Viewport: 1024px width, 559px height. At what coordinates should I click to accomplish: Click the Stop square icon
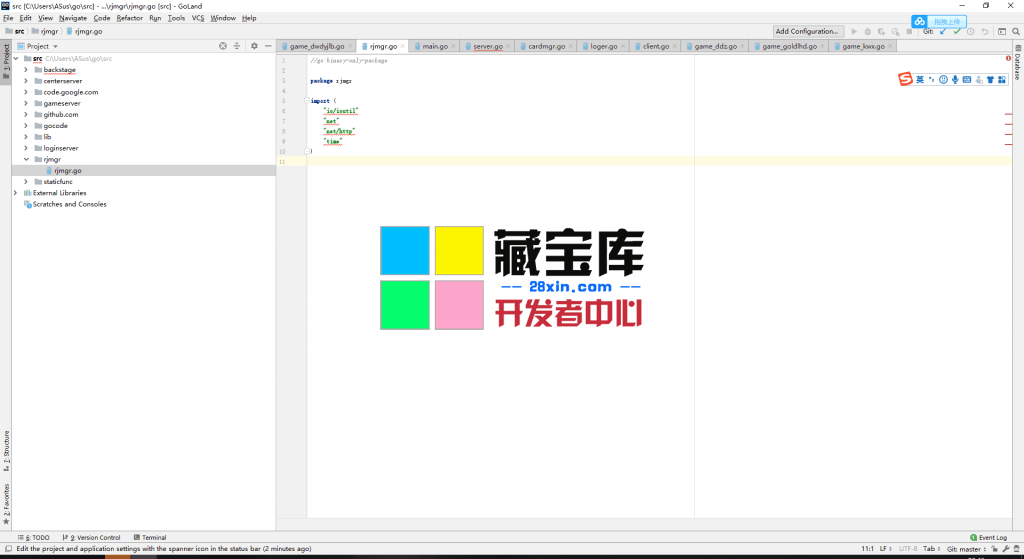909,31
